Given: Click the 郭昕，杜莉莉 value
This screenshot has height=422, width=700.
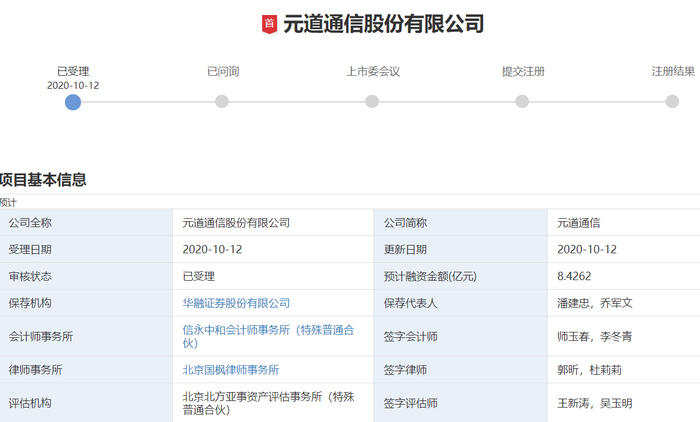Looking at the screenshot, I should 589,370.
